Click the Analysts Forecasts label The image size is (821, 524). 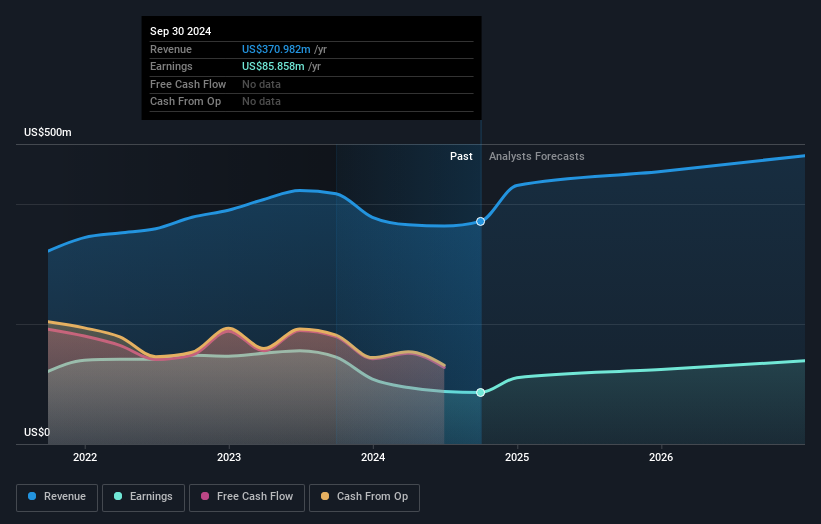pos(537,157)
